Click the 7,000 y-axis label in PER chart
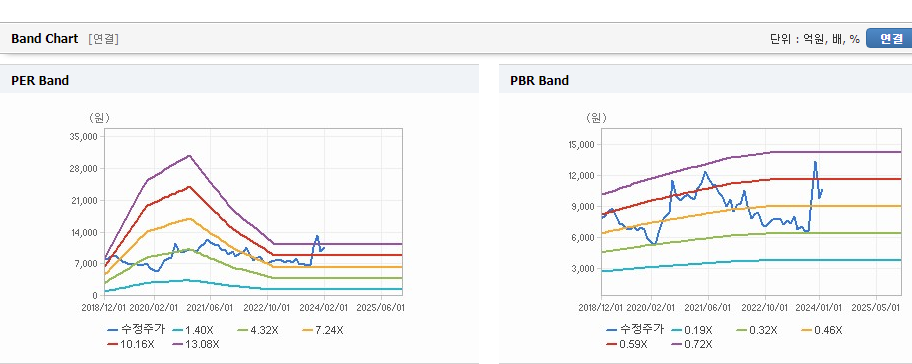Screen dimensions: 912x364 (86, 264)
